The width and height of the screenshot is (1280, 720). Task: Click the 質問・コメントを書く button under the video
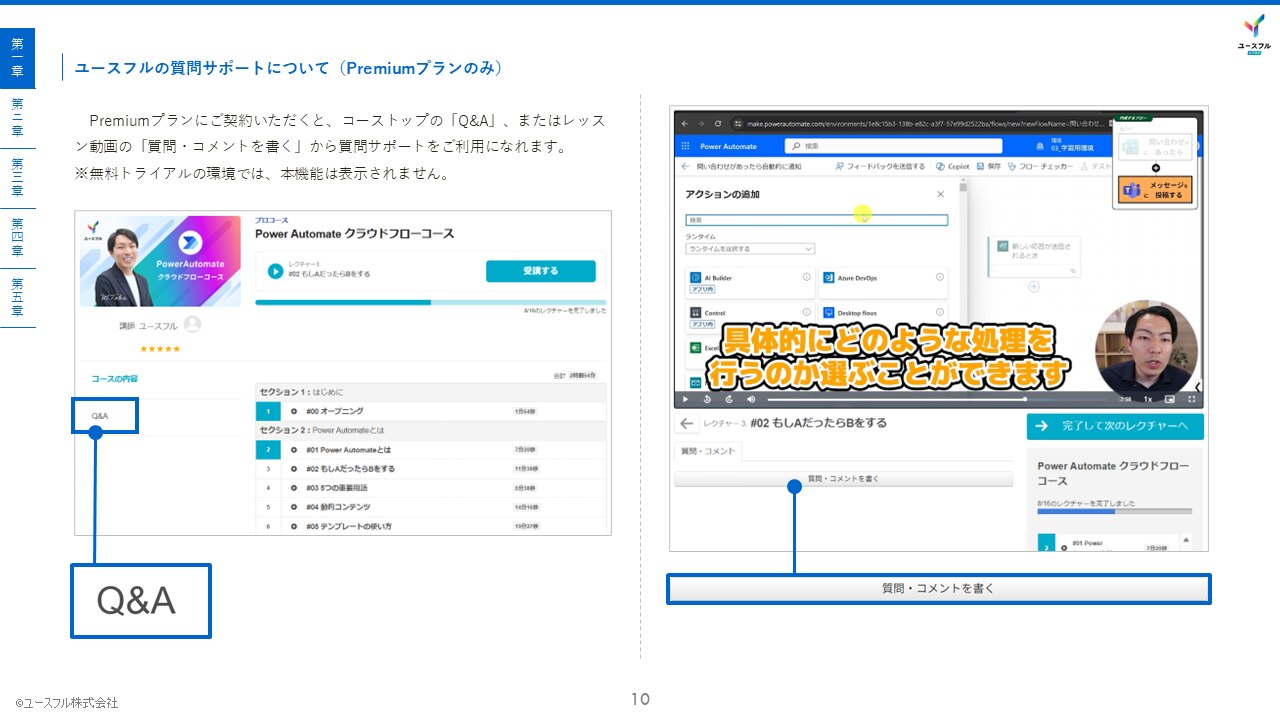pos(843,479)
